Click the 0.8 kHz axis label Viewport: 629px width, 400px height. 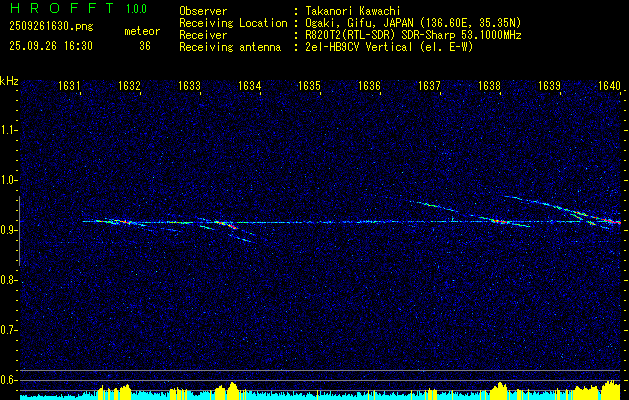[x=8, y=280]
